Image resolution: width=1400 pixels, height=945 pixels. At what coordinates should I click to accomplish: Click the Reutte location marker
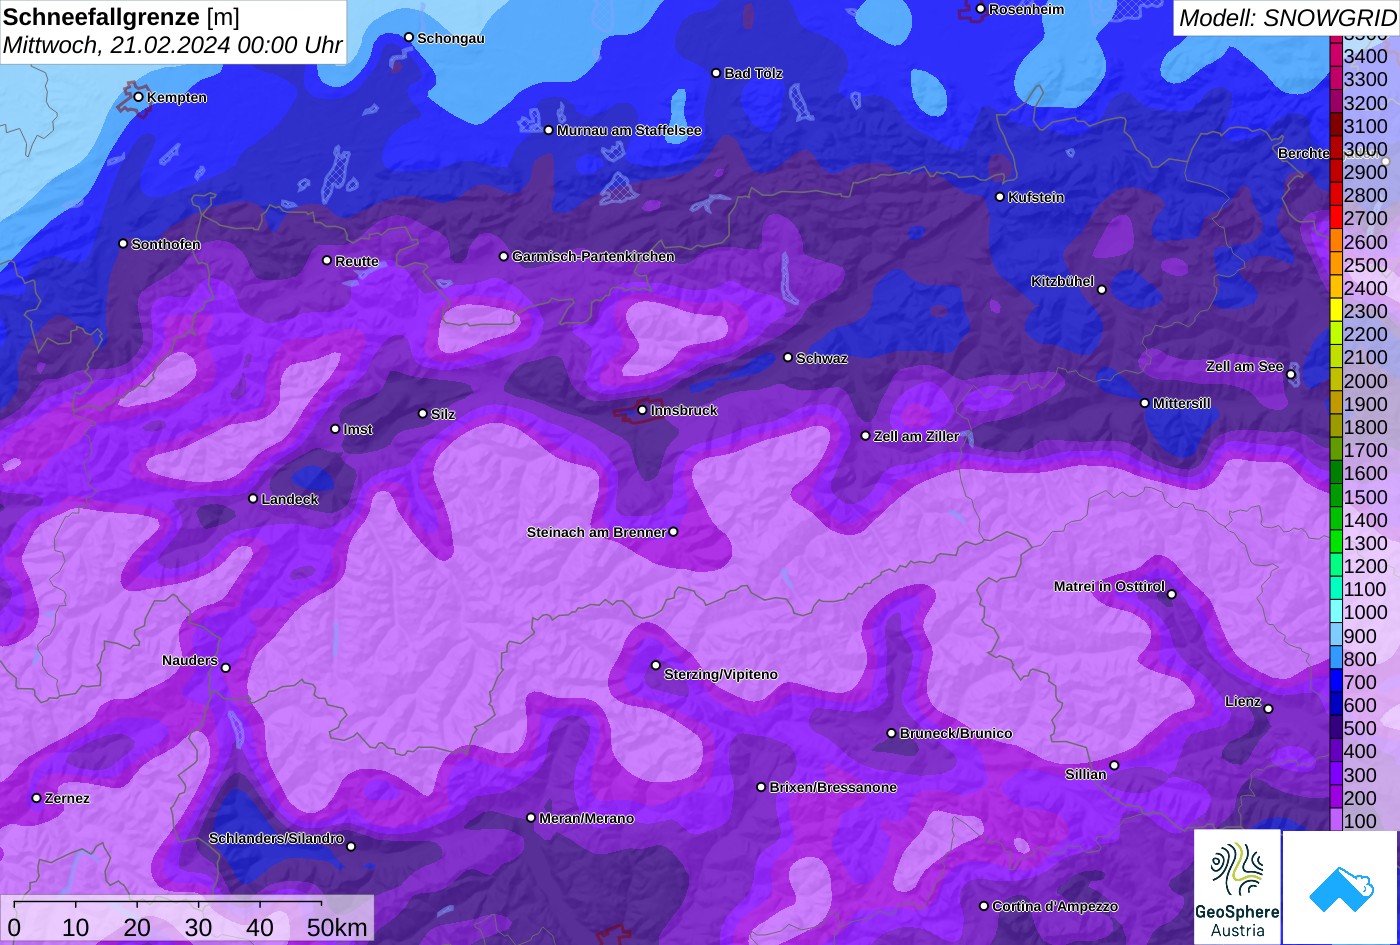tap(326, 260)
